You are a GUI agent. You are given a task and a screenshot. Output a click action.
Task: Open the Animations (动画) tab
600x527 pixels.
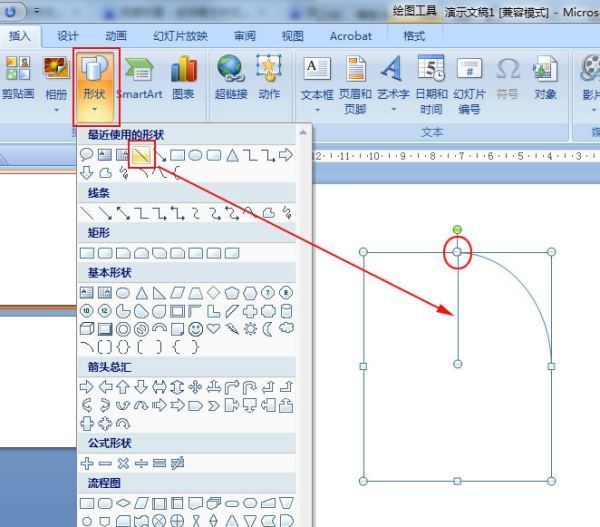pyautogui.click(x=116, y=36)
